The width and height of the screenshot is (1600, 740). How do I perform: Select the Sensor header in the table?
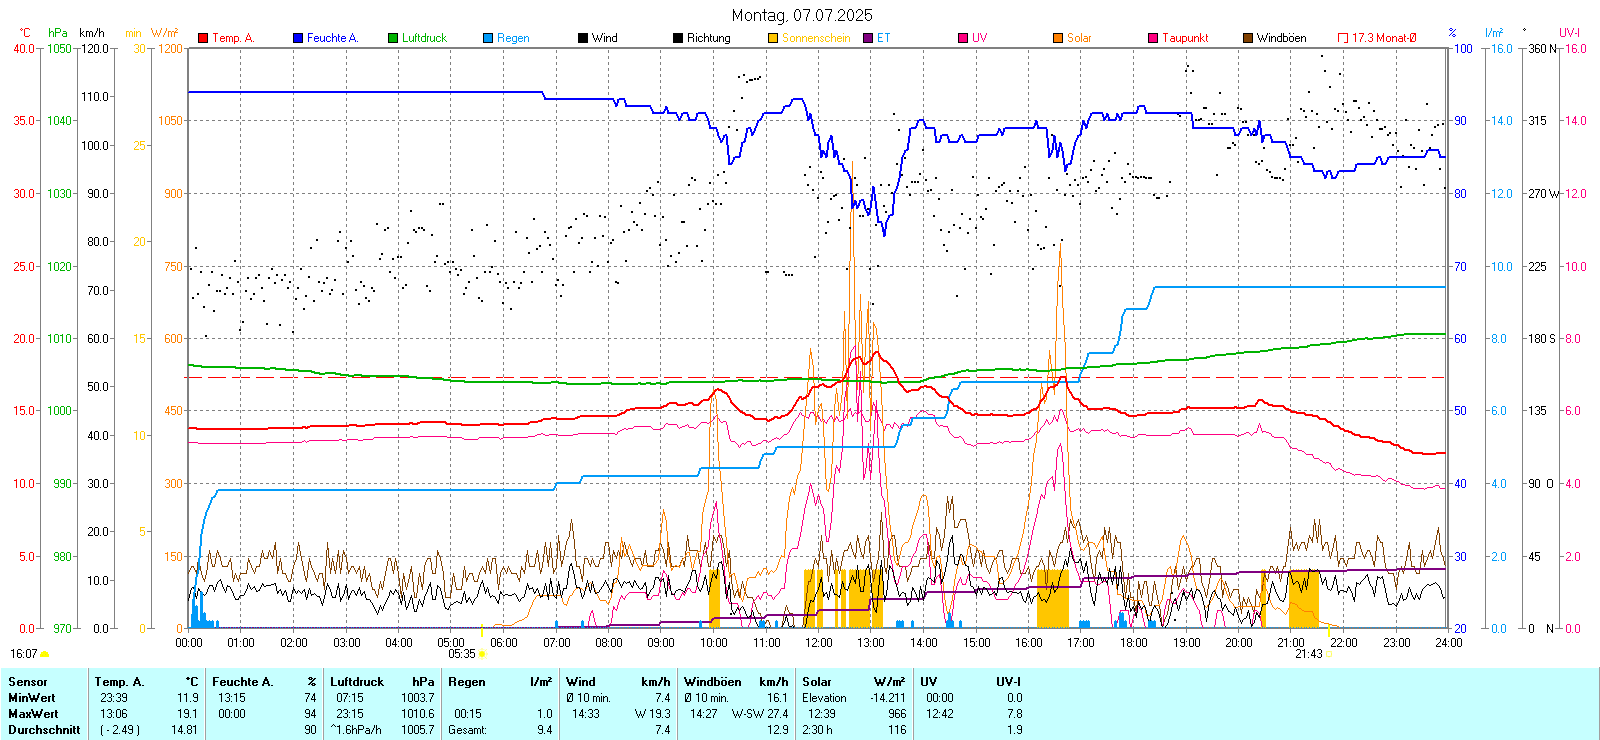click(x=28, y=682)
